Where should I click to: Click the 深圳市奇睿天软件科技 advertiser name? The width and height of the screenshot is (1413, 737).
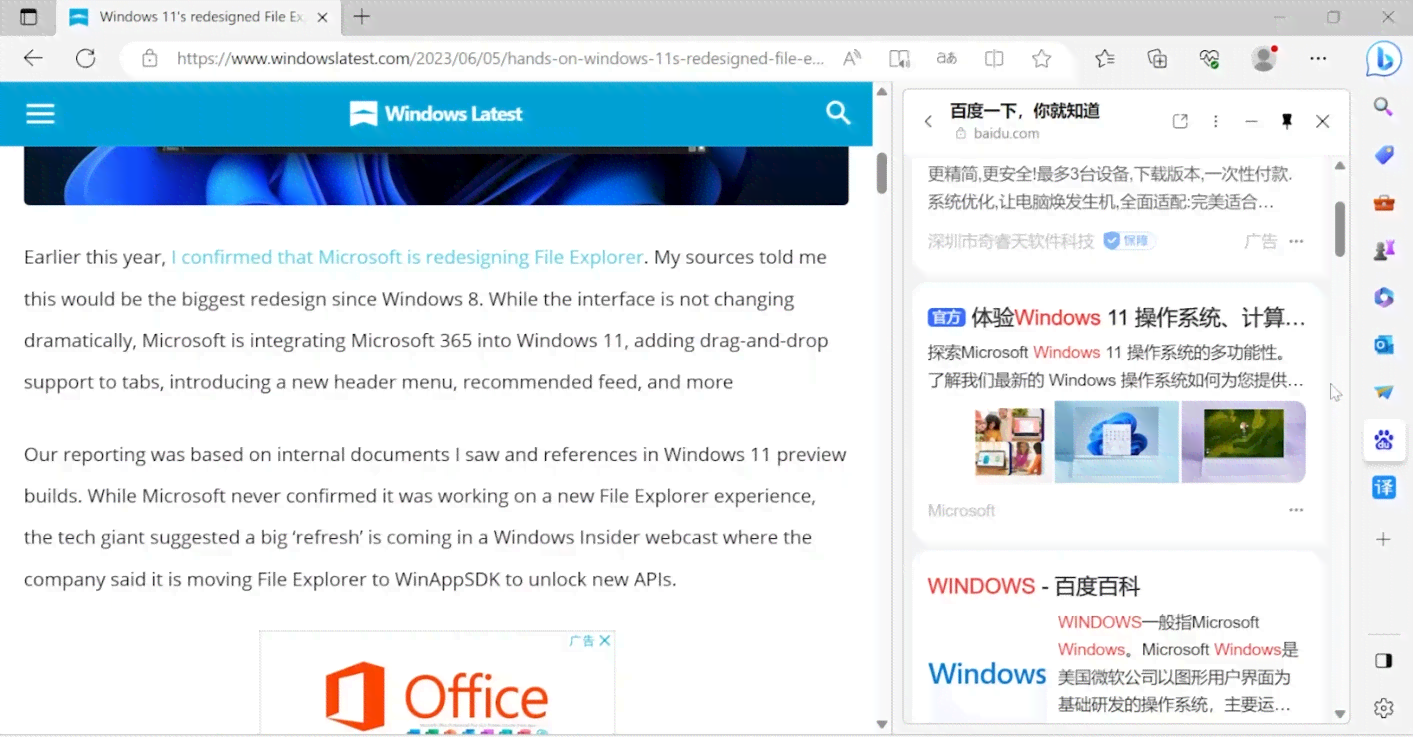pyautogui.click(x=1011, y=241)
